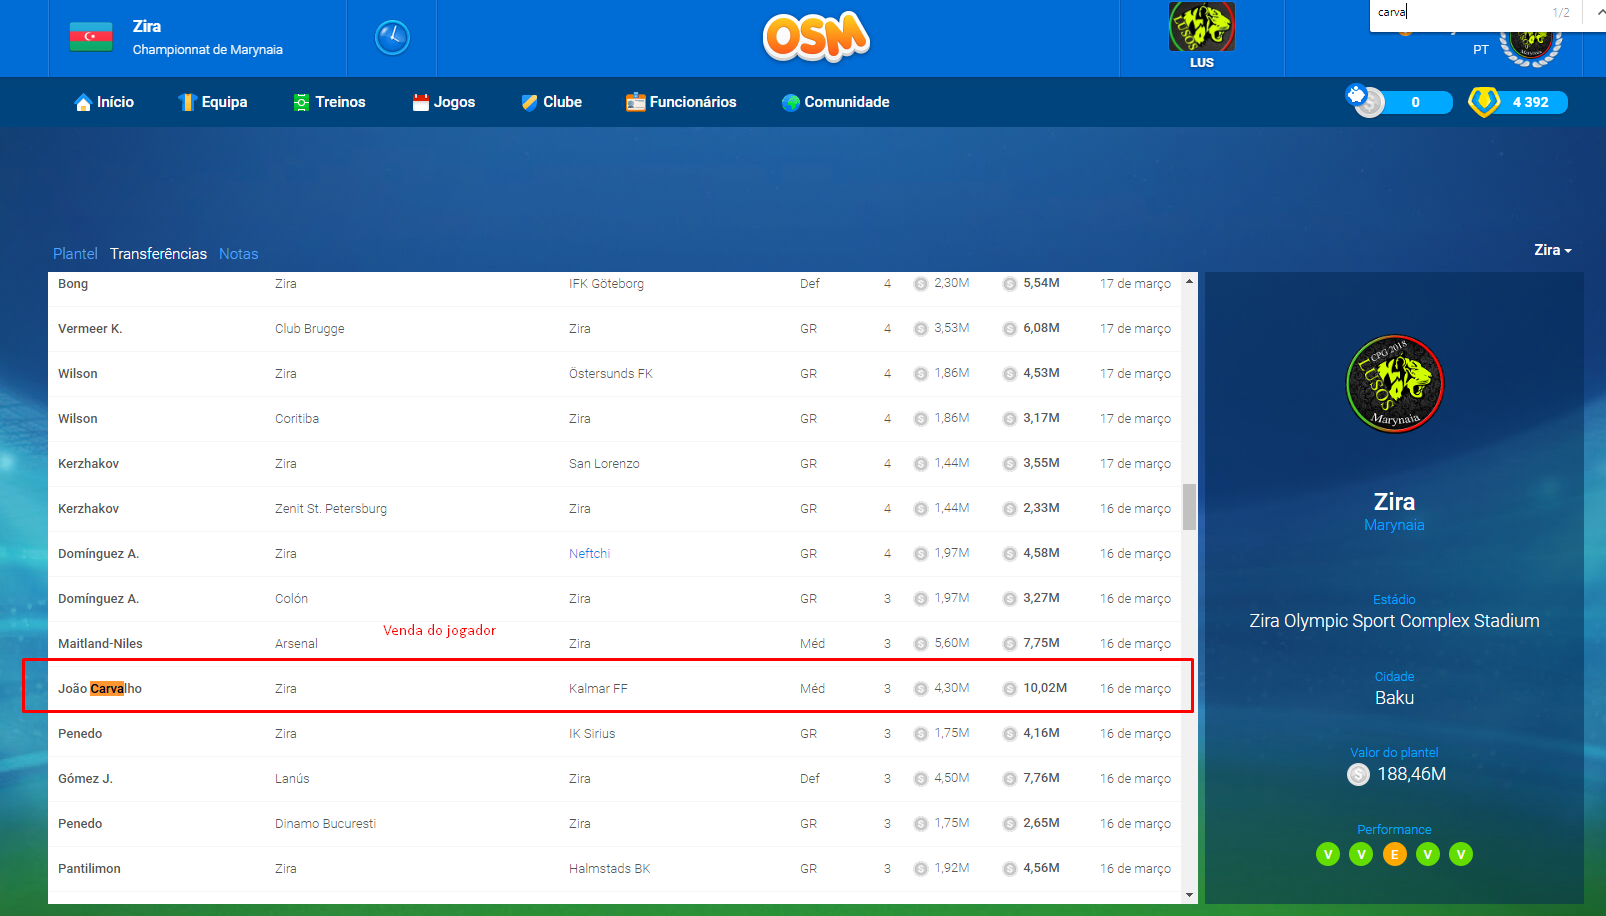Open the Treinos menu
This screenshot has width=1606, height=916.
(x=329, y=102)
